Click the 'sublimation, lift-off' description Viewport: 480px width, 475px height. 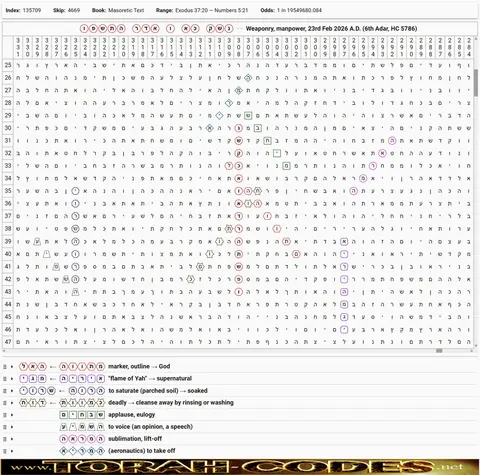(x=135, y=439)
